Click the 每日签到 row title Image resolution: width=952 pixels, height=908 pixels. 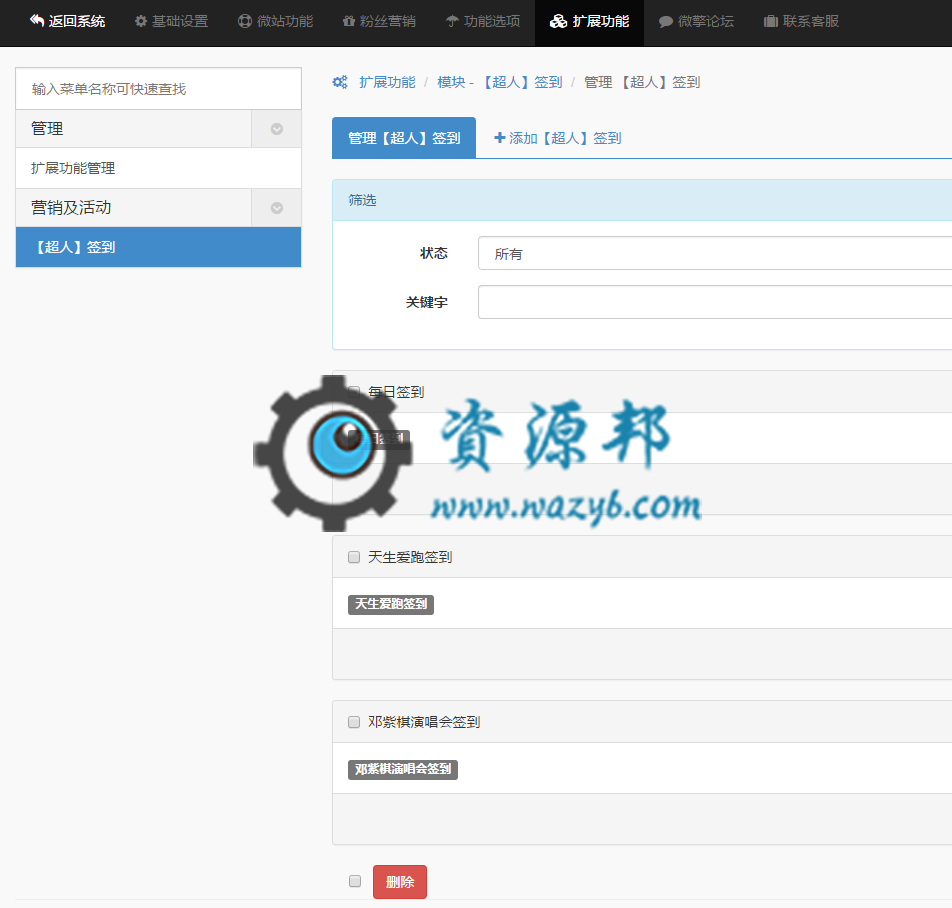coord(396,392)
